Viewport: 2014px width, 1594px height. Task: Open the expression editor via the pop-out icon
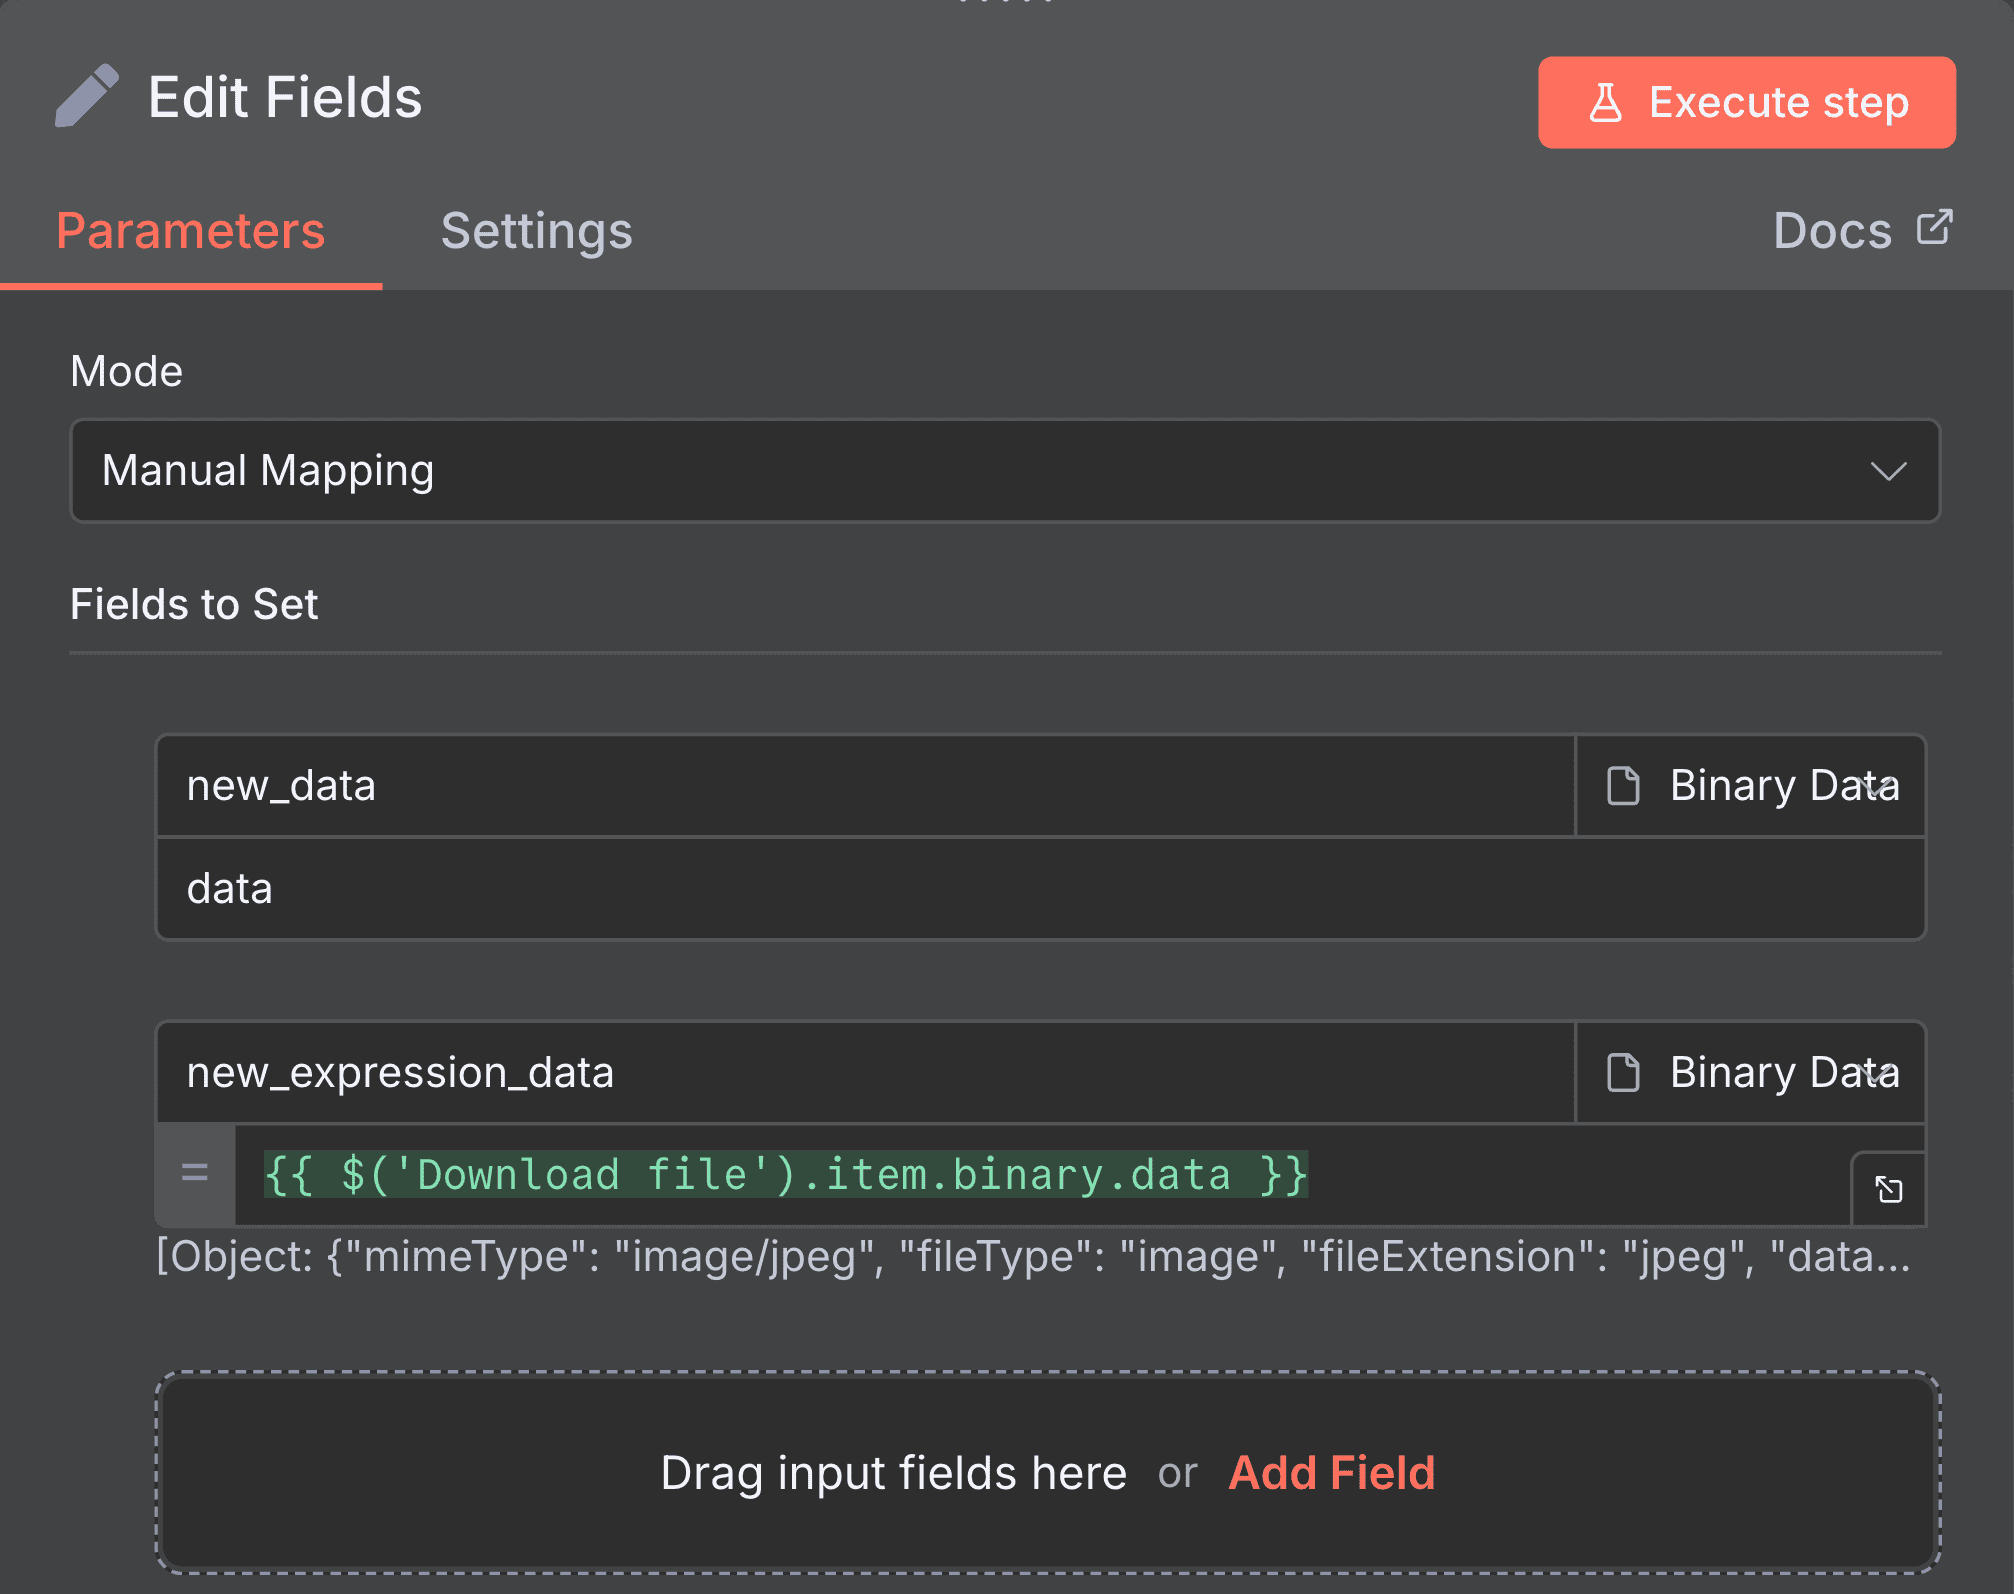tap(1888, 1190)
